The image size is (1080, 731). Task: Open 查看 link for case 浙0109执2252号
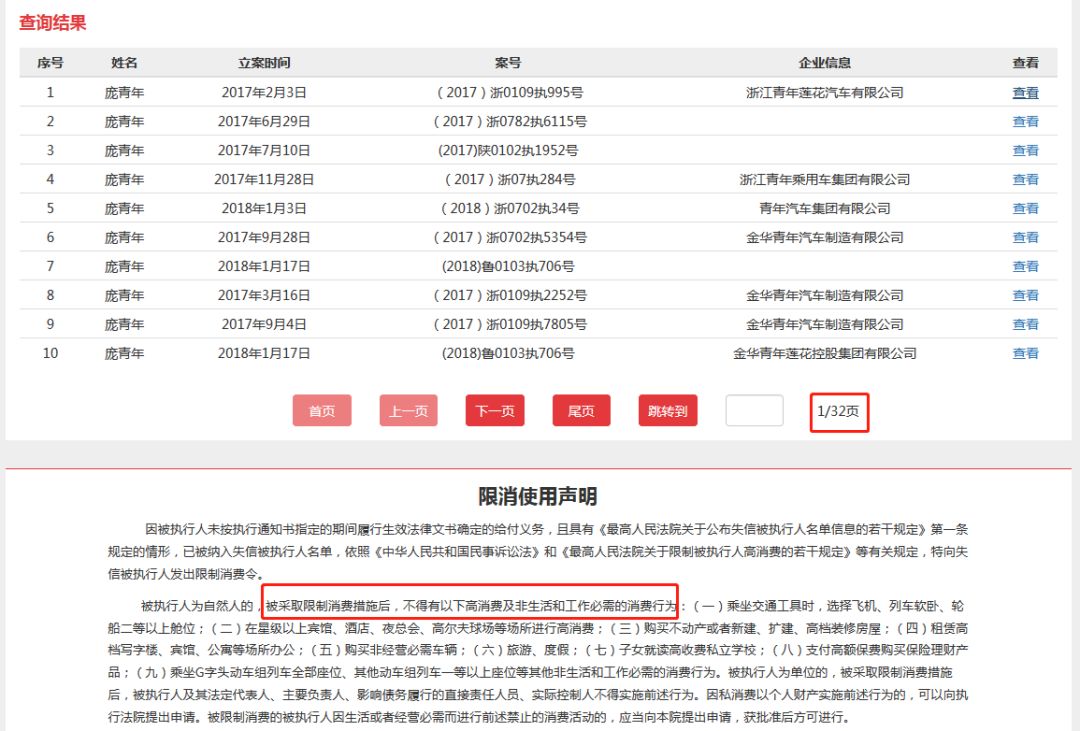click(x=1025, y=295)
